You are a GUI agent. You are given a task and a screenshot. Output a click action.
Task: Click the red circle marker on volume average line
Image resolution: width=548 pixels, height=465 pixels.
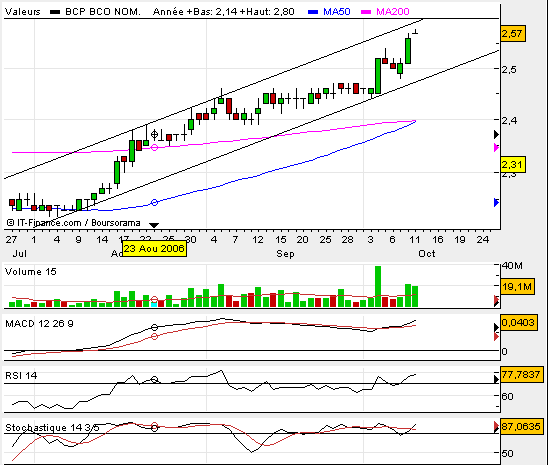154,299
